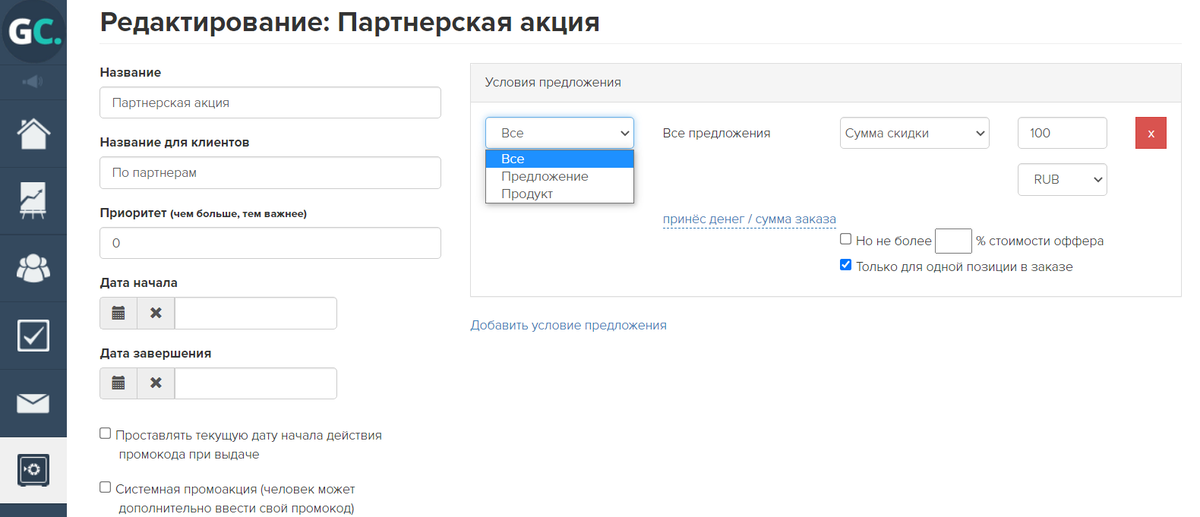Open the house dashboard sidebar icon

pos(33,134)
